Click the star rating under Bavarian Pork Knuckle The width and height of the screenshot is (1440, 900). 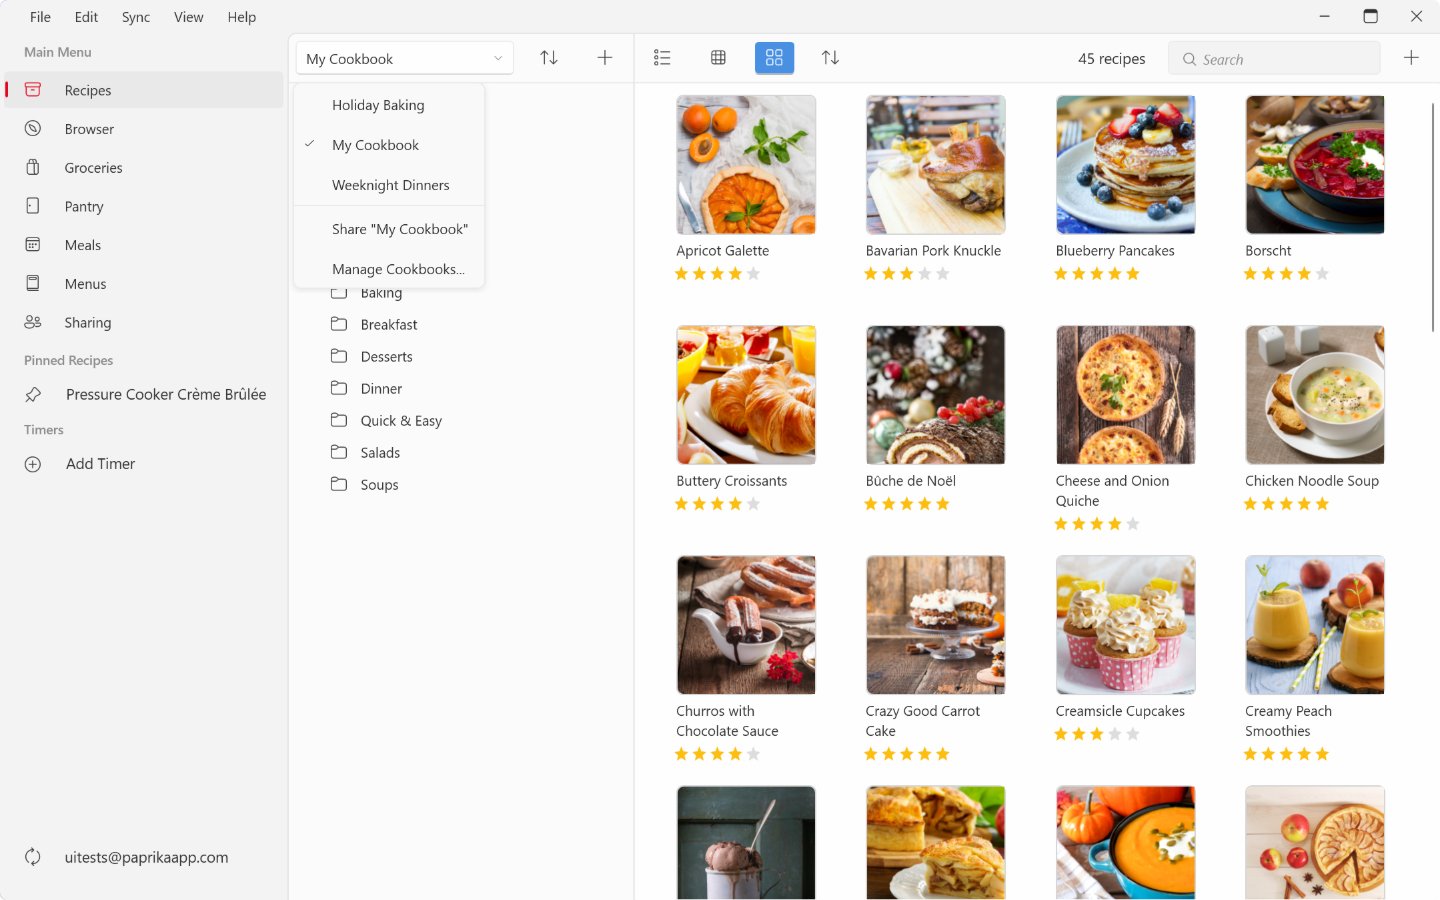907,274
